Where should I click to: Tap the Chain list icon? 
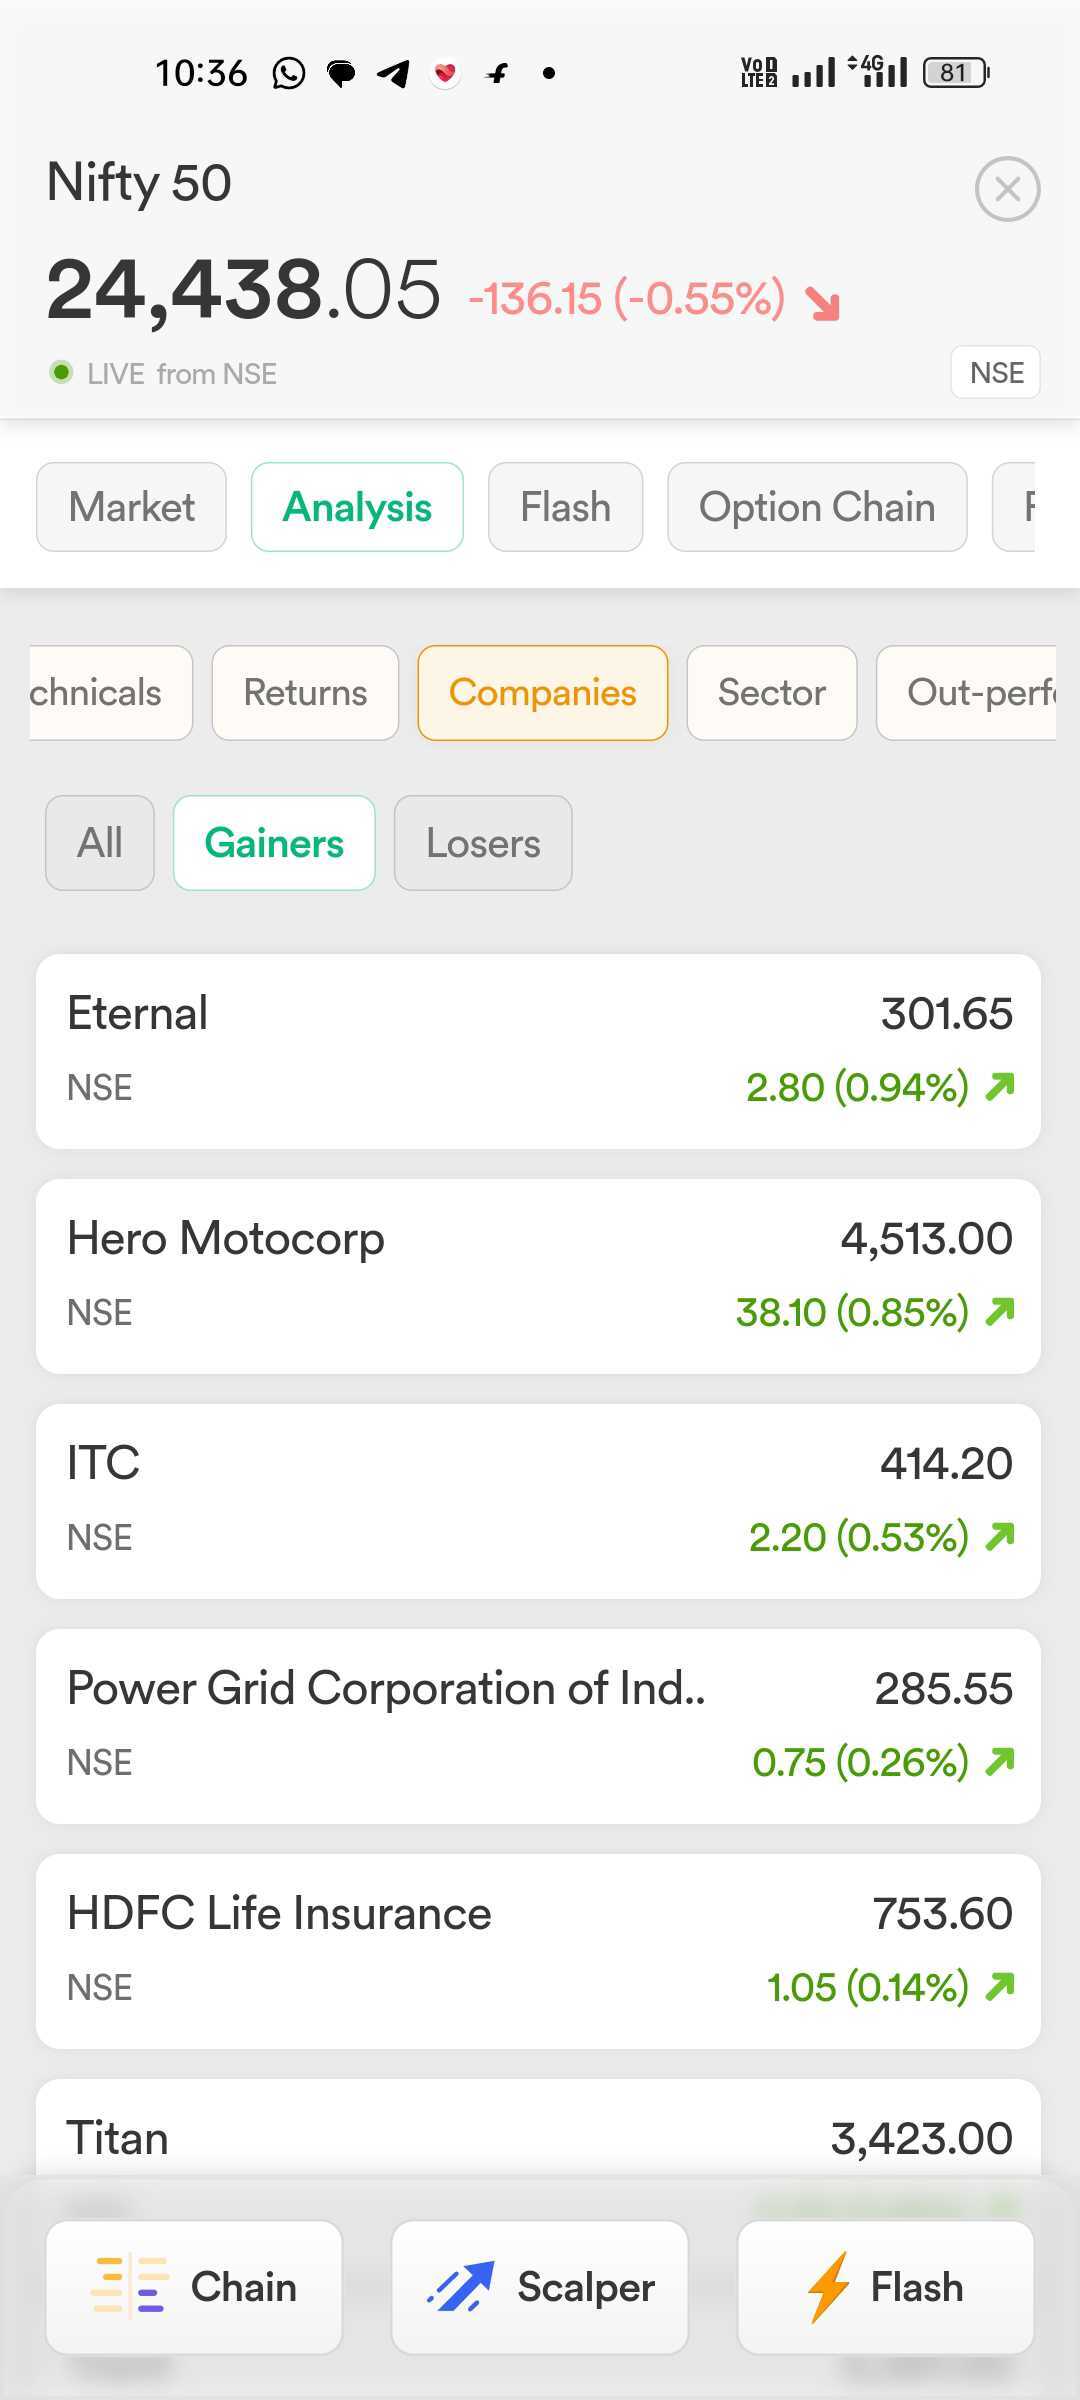(130, 2286)
